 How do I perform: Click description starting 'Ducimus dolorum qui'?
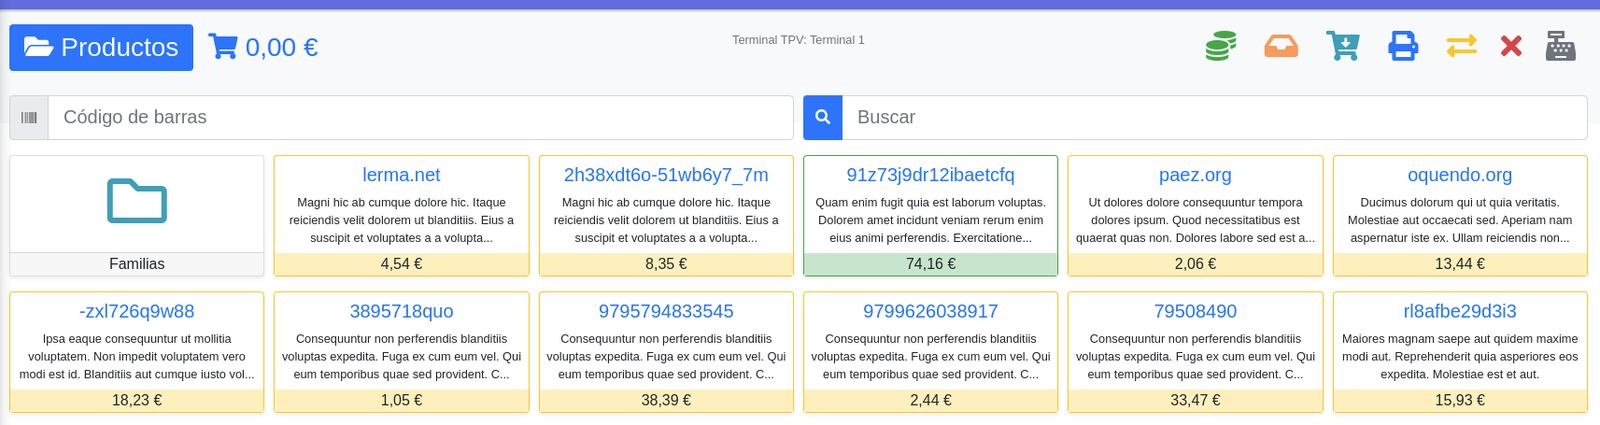click(1460, 220)
